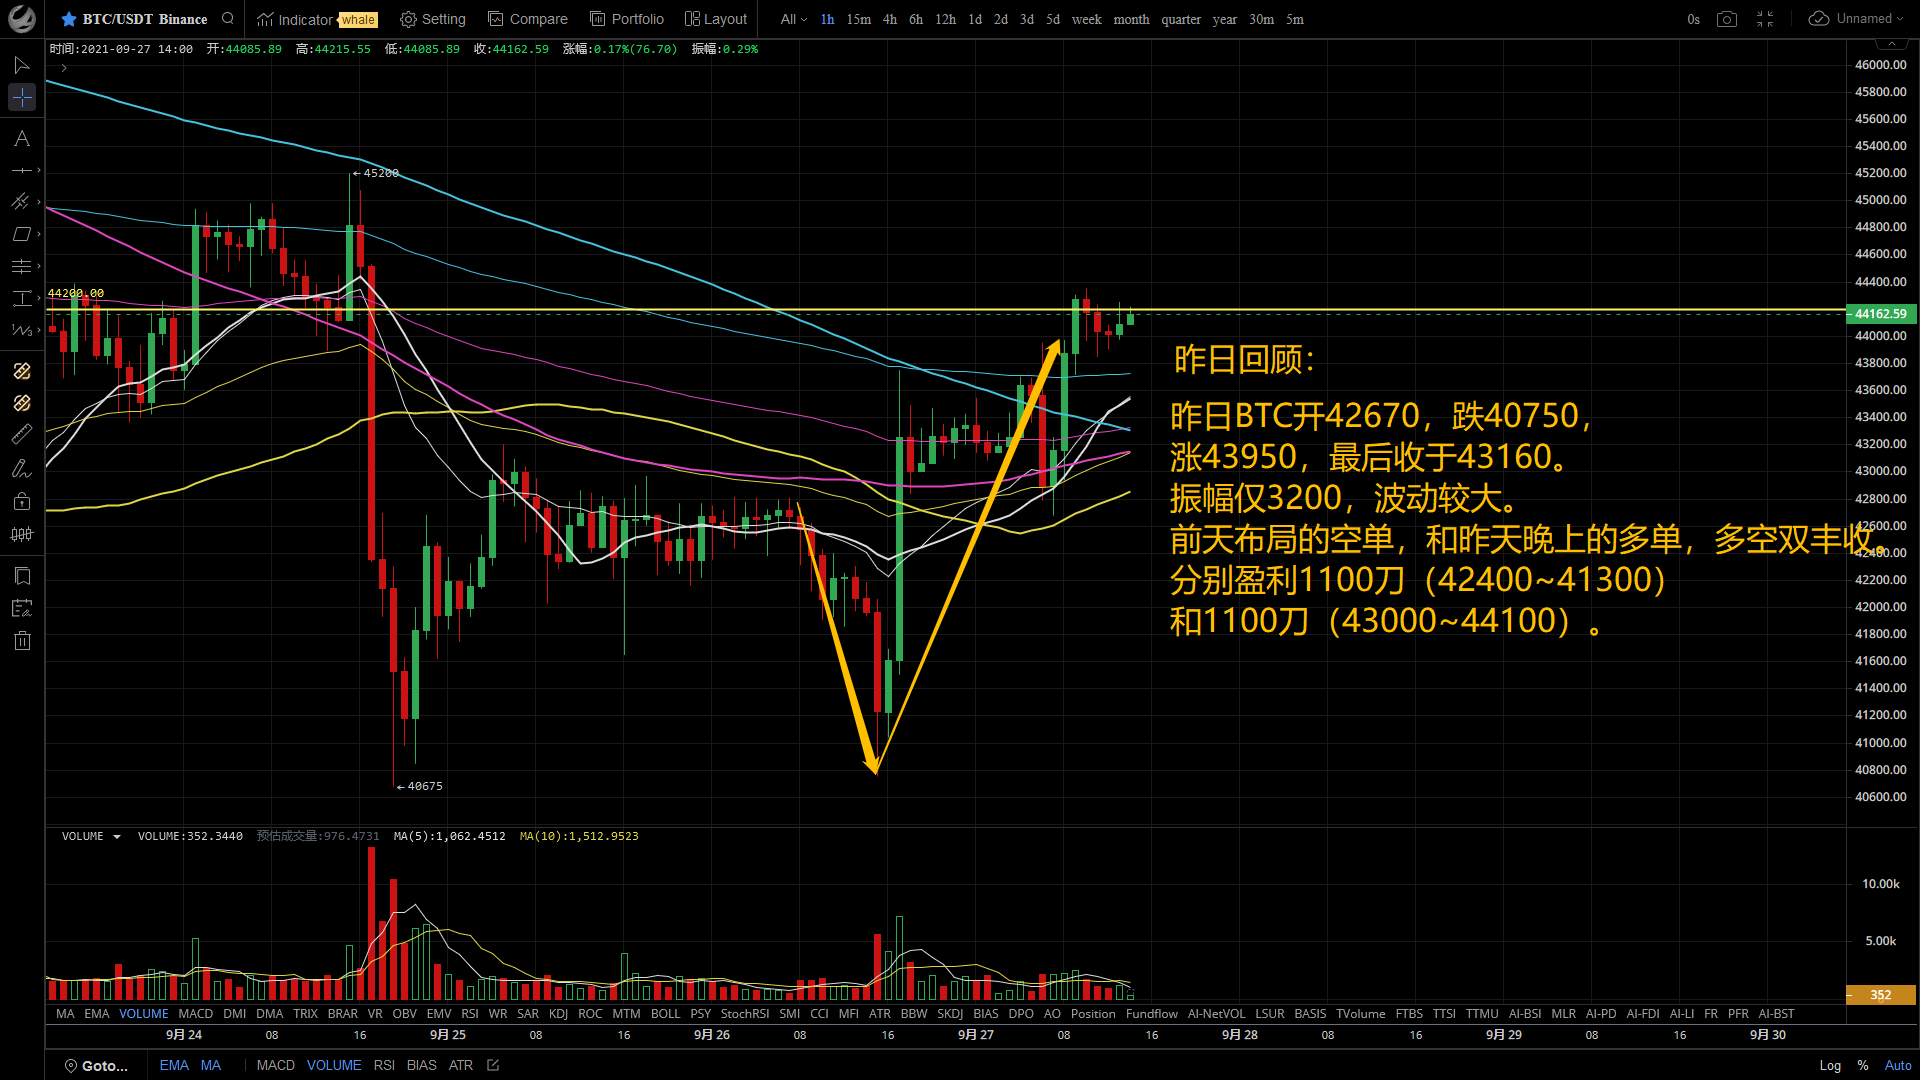Click the trash delete drawings icon

(x=22, y=641)
